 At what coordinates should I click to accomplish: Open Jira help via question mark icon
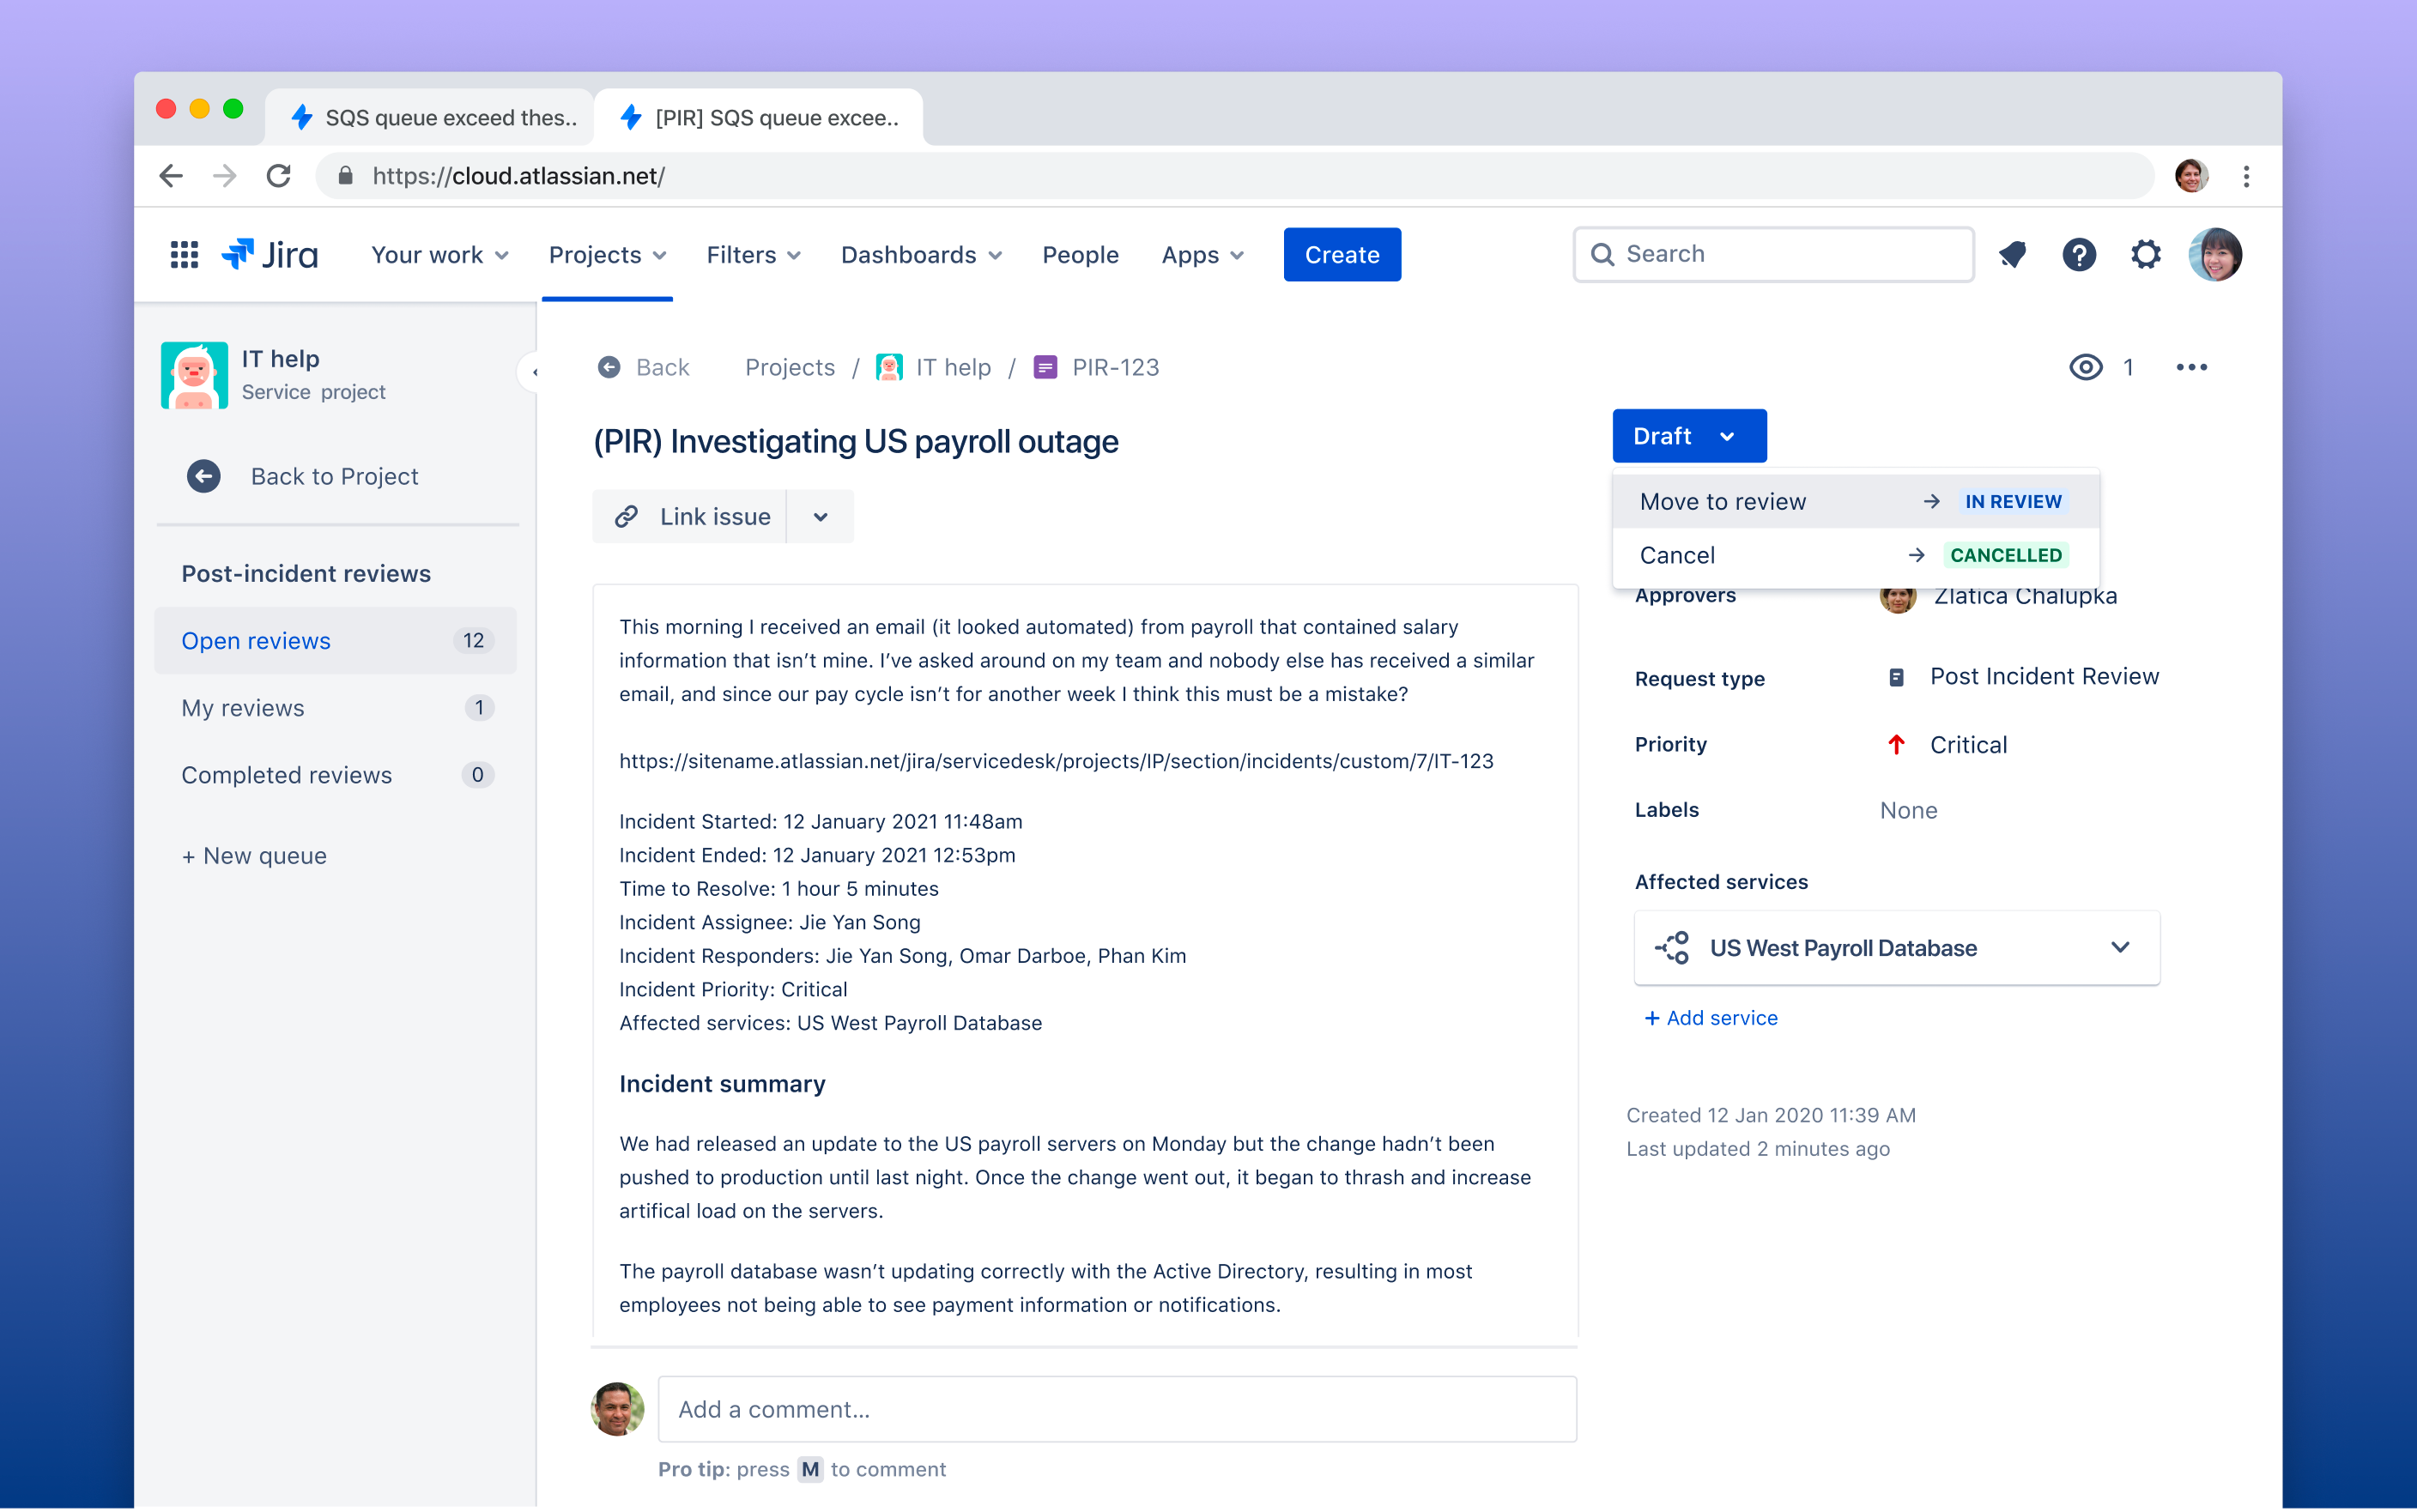pos(2080,255)
